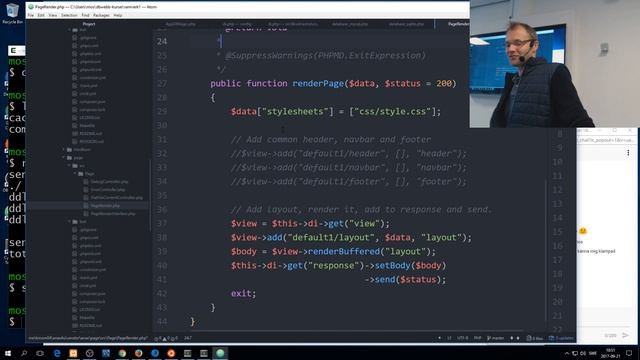This screenshot has width=640, height=360.
Task: Click the line ending selector in status bar
Action: pos(449,338)
